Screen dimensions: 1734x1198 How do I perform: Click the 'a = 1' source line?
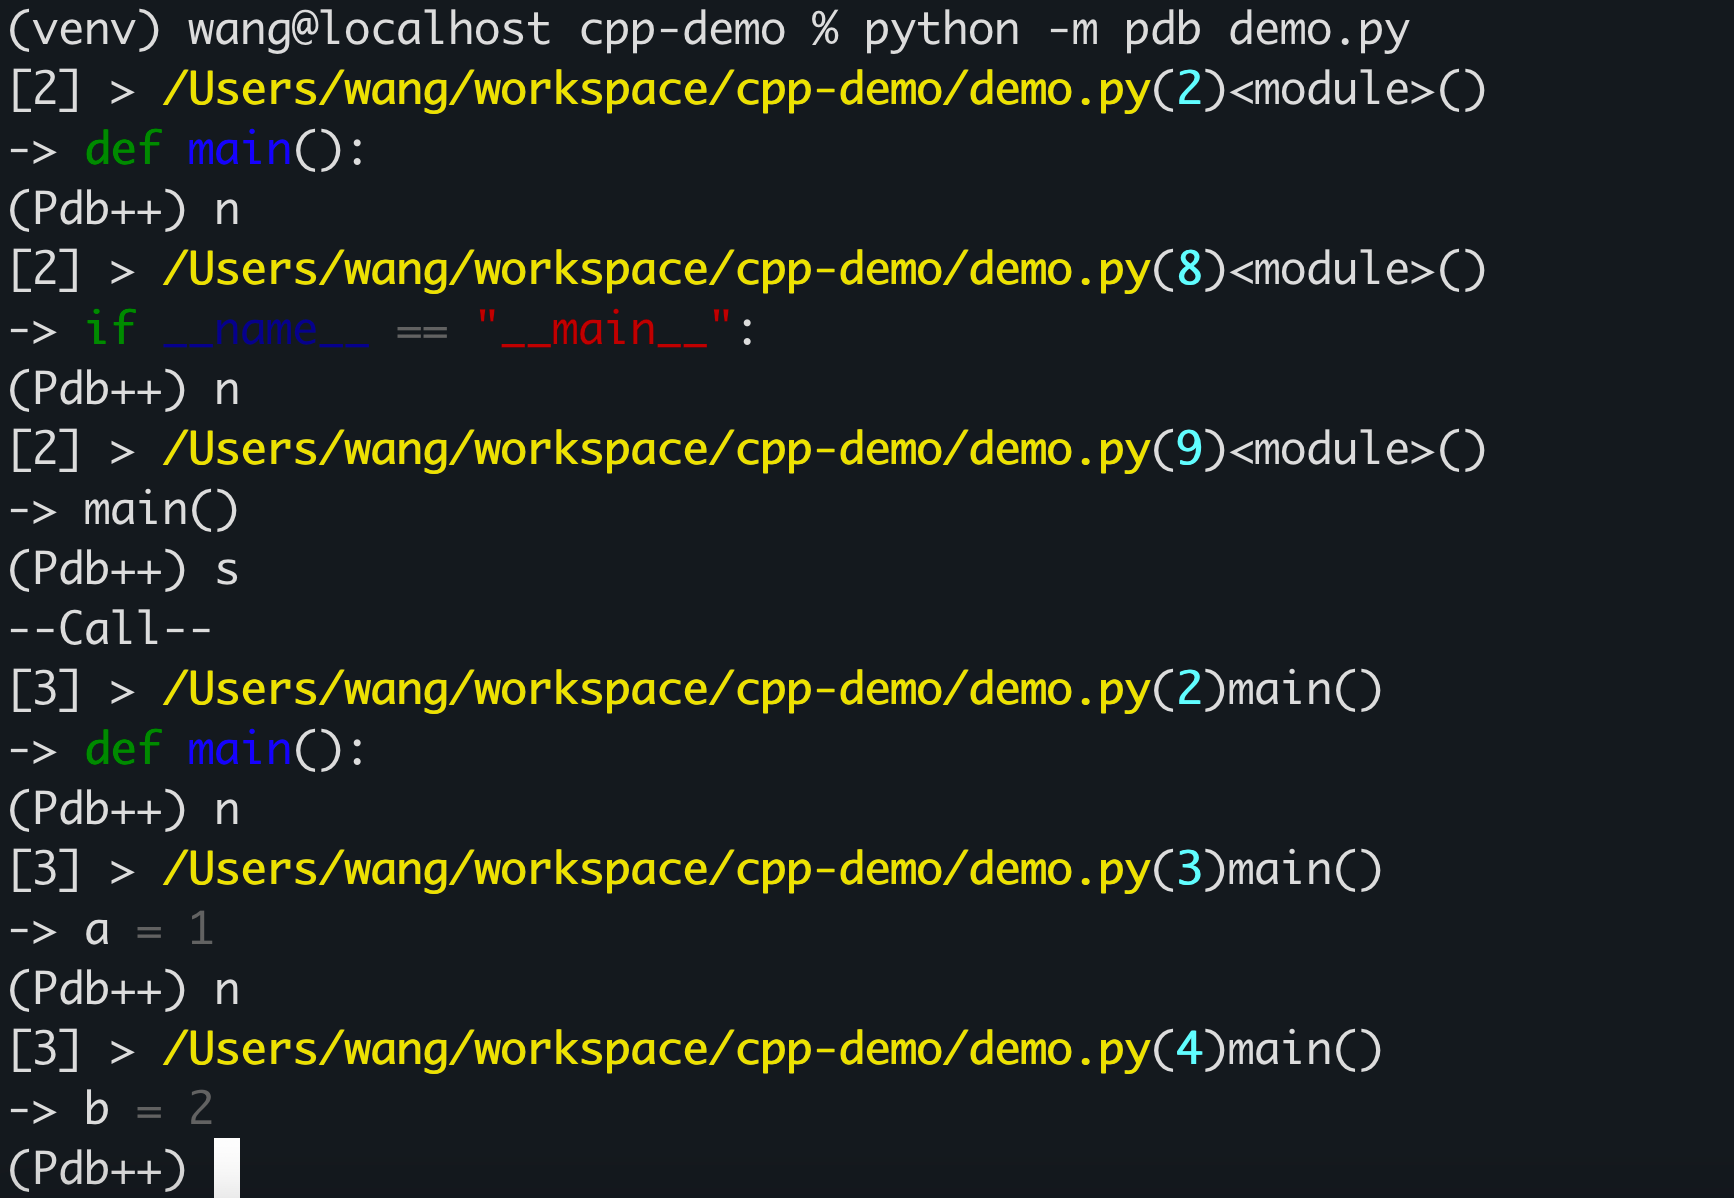(111, 930)
